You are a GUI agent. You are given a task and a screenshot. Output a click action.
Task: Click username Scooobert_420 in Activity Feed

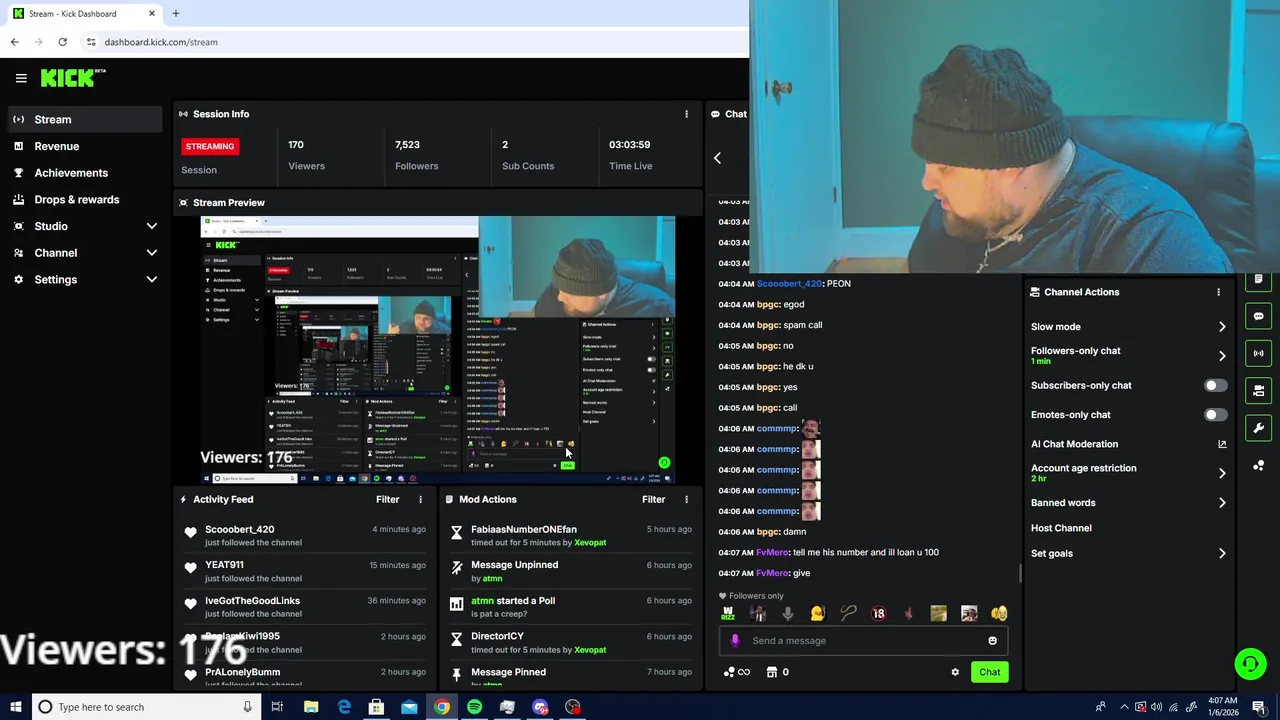[x=239, y=529]
